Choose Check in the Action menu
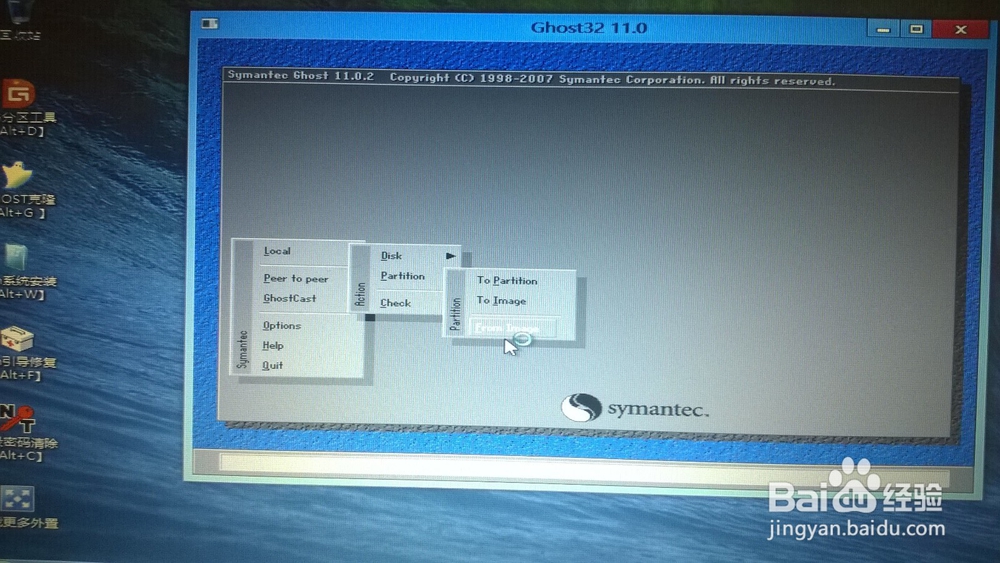The width and height of the screenshot is (1000, 563). click(395, 303)
